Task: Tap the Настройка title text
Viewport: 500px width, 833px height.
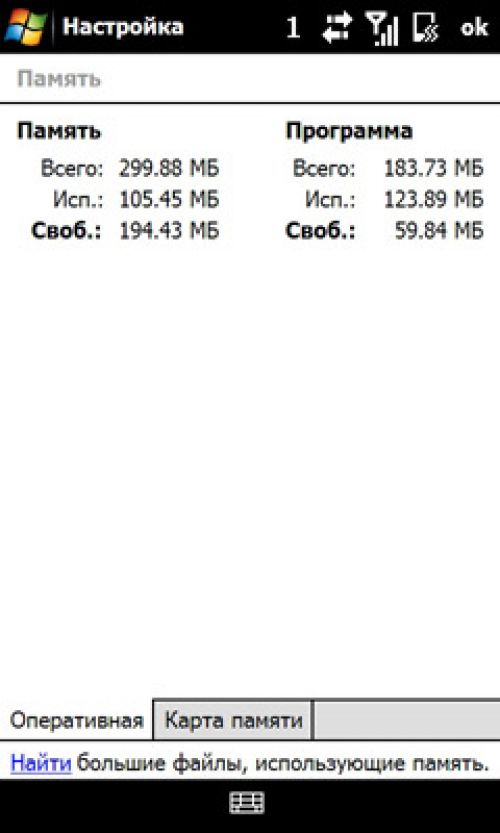Action: [123, 27]
